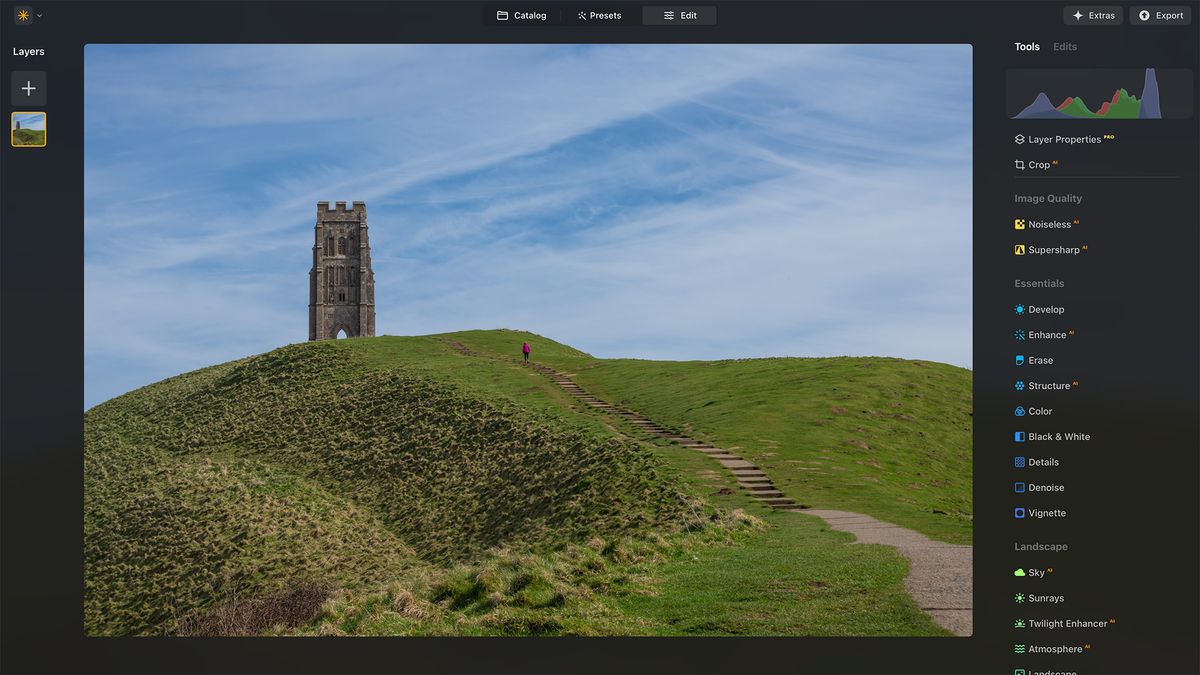Viewport: 1200px width, 675px height.
Task: Click the Export button
Action: [x=1161, y=15]
